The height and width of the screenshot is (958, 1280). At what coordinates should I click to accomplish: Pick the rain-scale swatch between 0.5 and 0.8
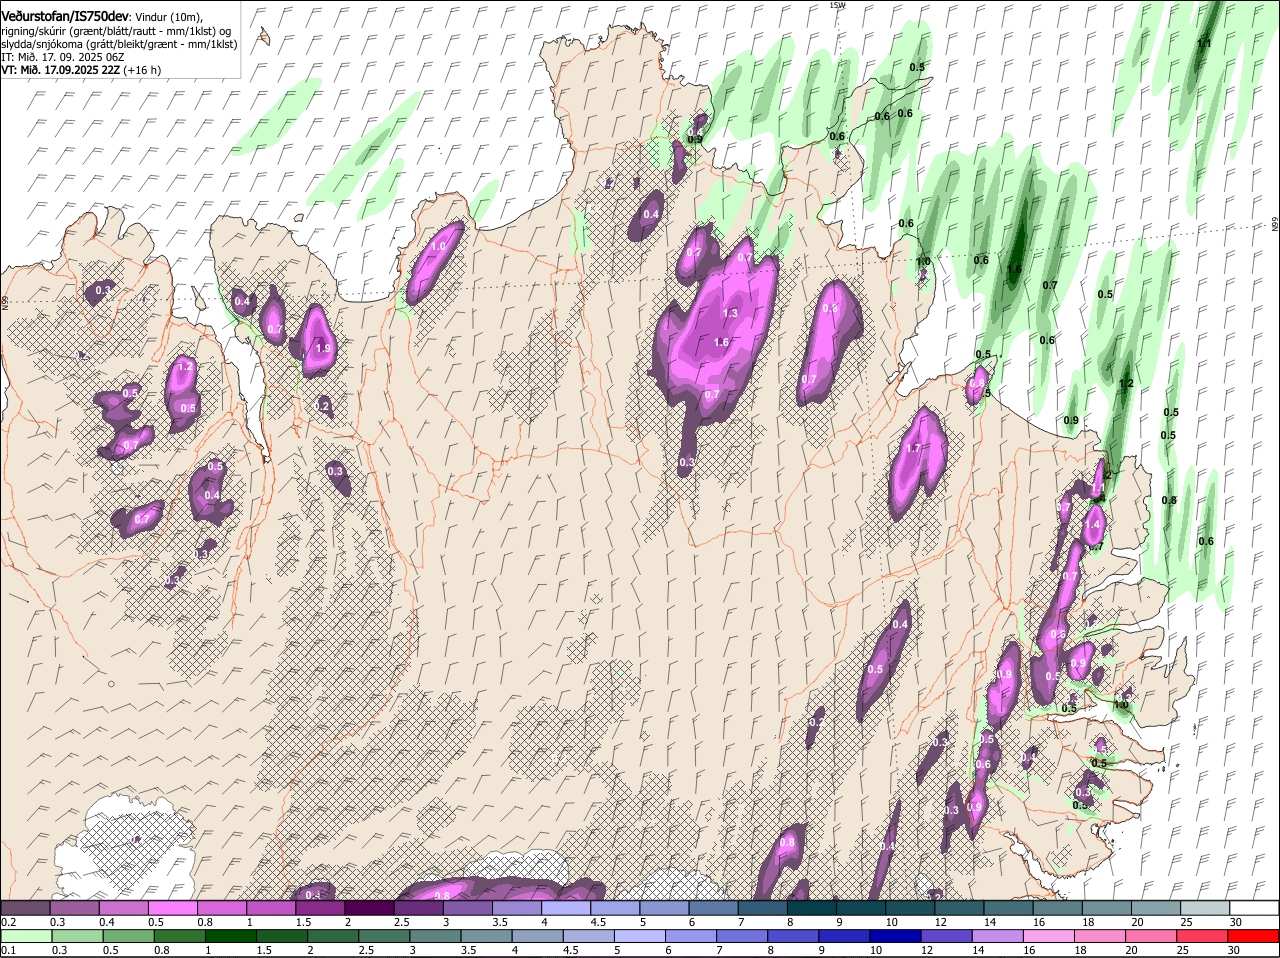point(129,936)
